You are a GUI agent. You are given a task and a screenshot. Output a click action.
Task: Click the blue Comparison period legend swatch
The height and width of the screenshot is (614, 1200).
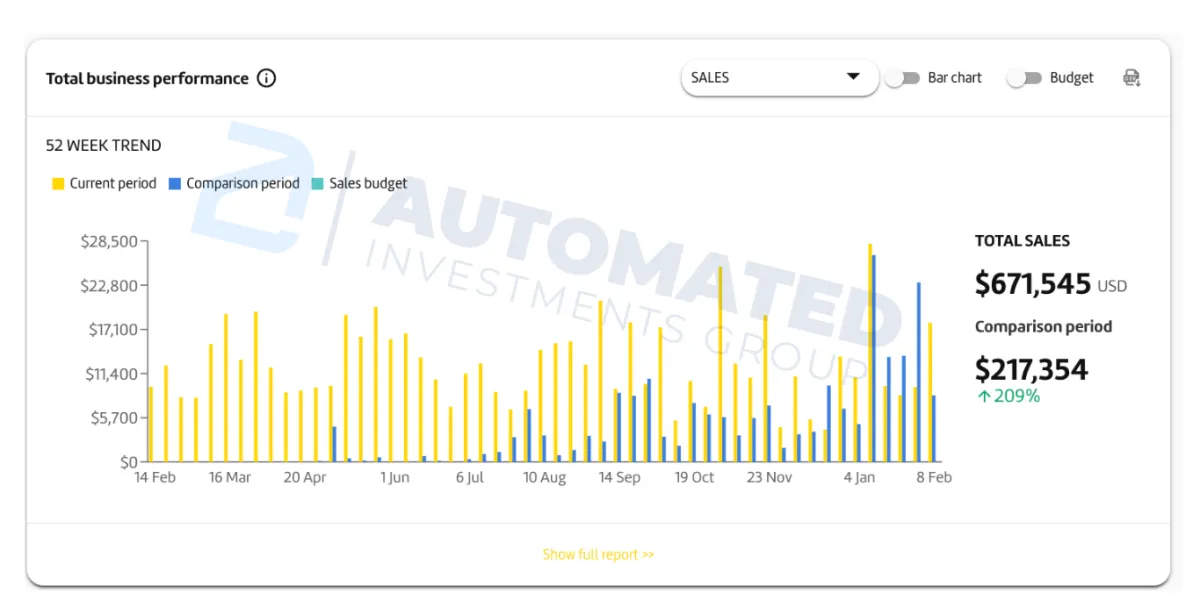tap(175, 184)
